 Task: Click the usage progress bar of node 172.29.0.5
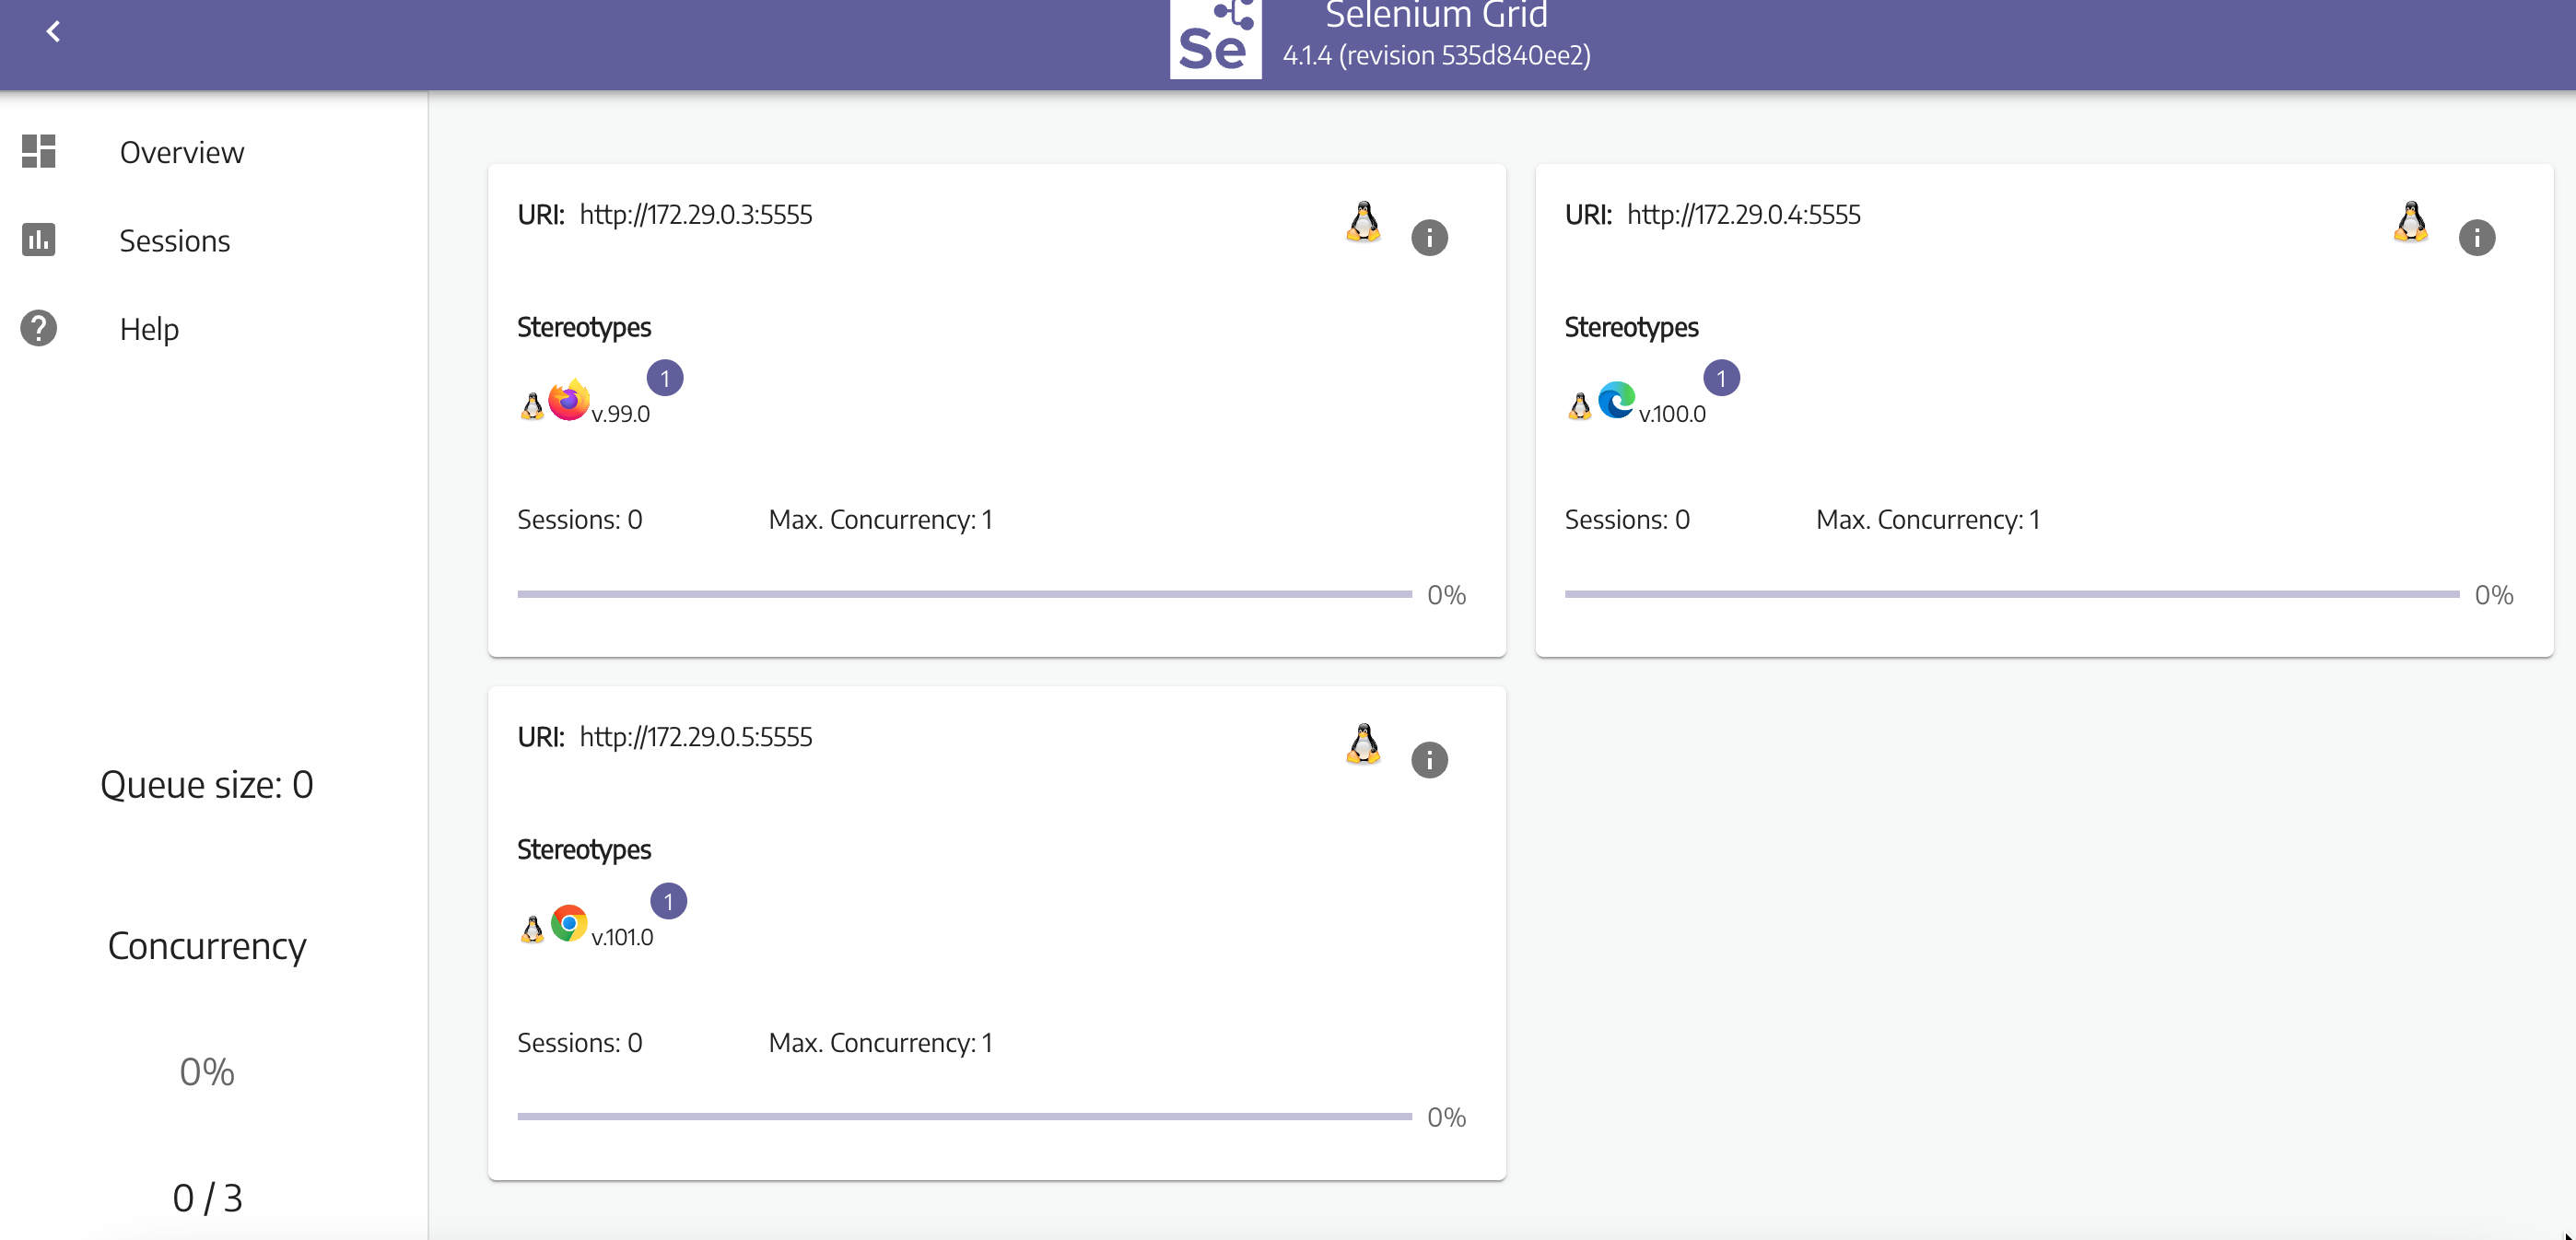coord(964,1116)
